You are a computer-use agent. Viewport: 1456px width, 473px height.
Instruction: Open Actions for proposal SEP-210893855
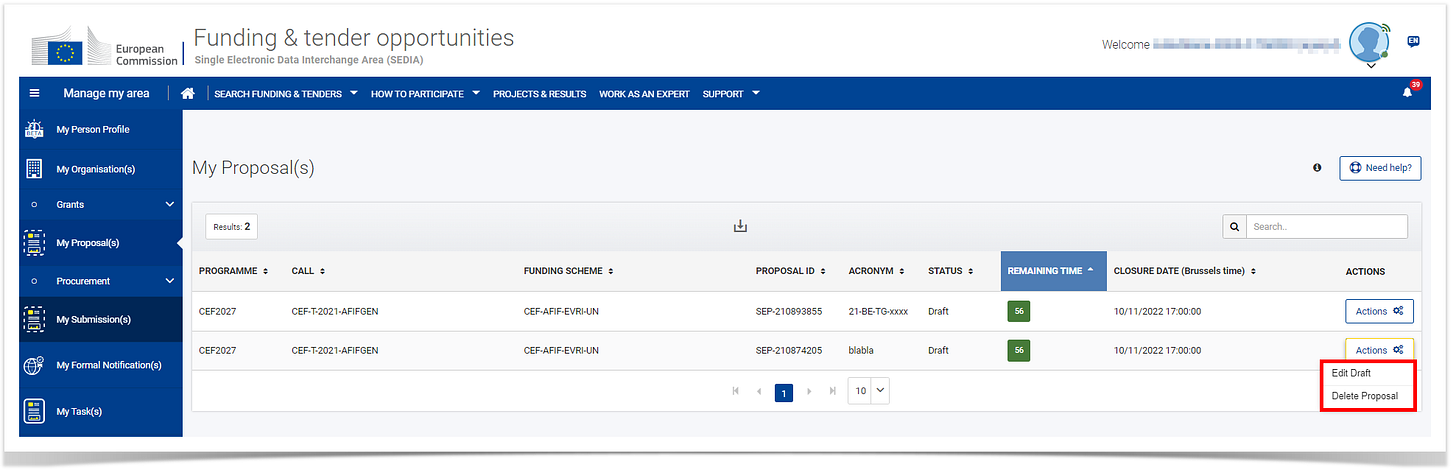click(x=1379, y=311)
